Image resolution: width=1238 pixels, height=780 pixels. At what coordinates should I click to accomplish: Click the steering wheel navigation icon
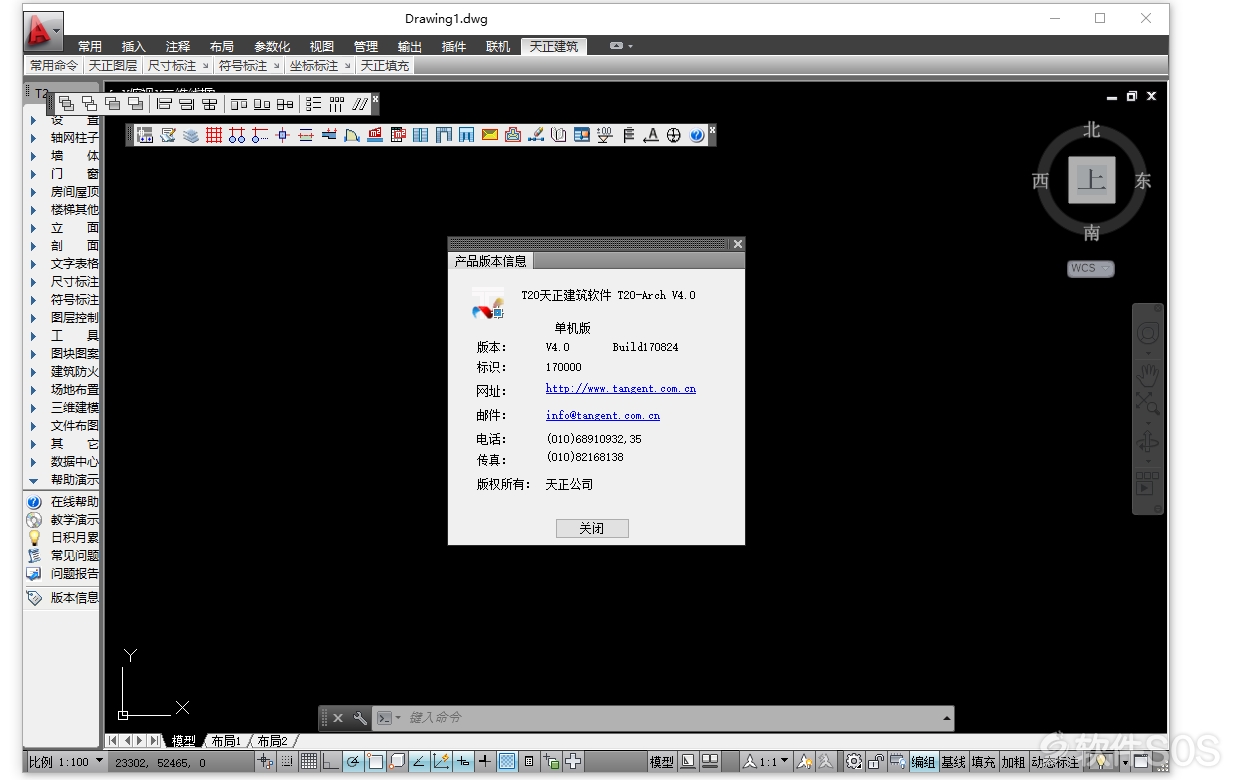click(x=1148, y=333)
